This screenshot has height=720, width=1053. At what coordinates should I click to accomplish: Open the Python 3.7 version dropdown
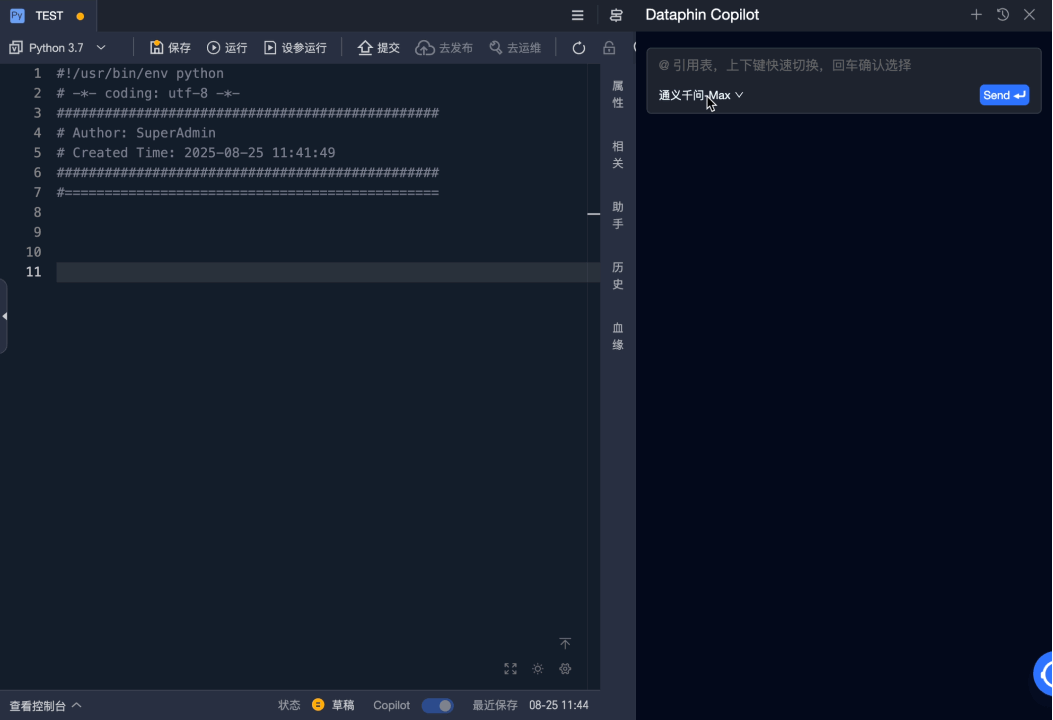tap(57, 48)
